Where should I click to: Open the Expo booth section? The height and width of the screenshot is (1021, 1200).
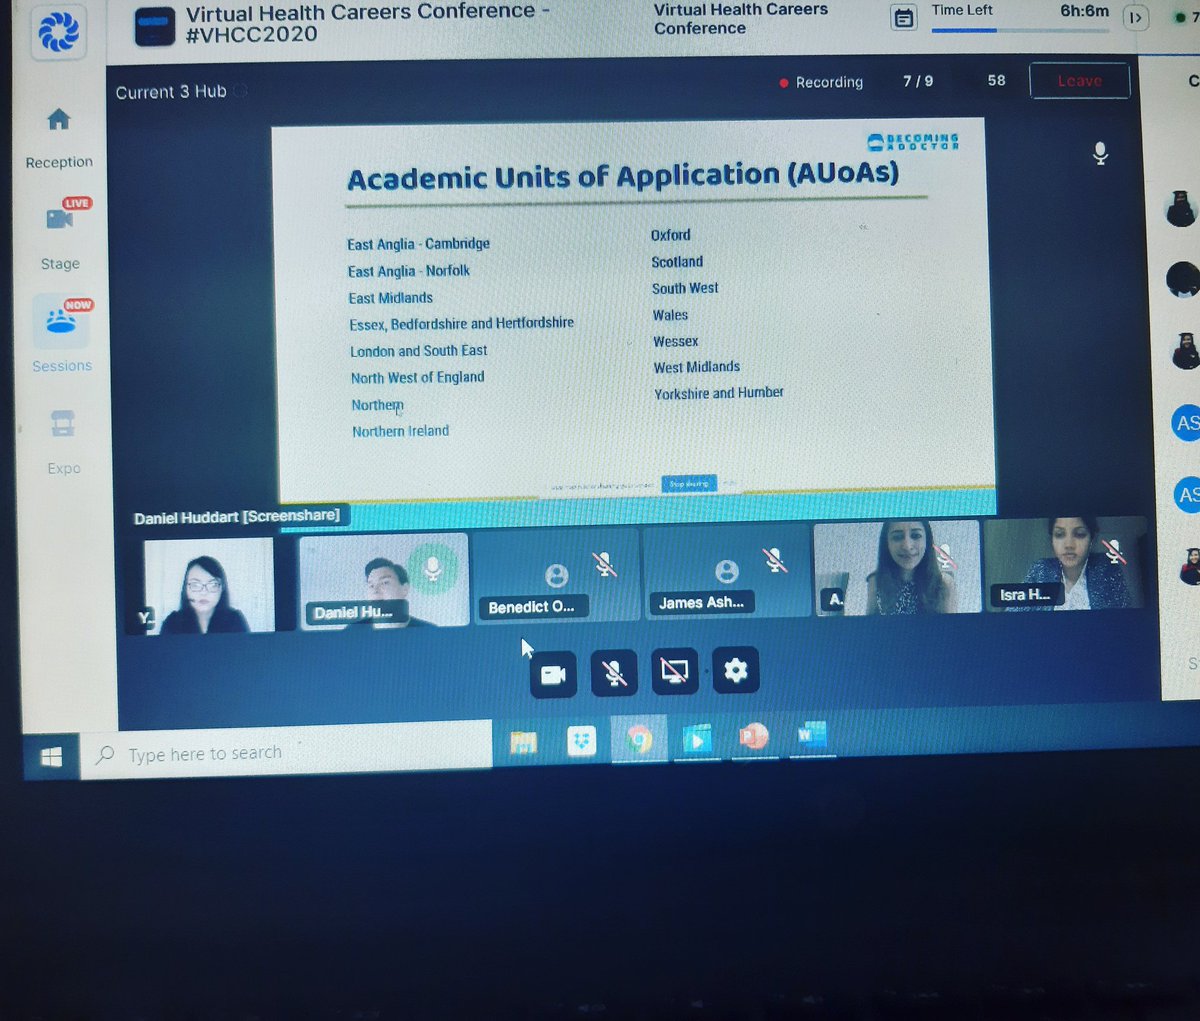tap(63, 425)
